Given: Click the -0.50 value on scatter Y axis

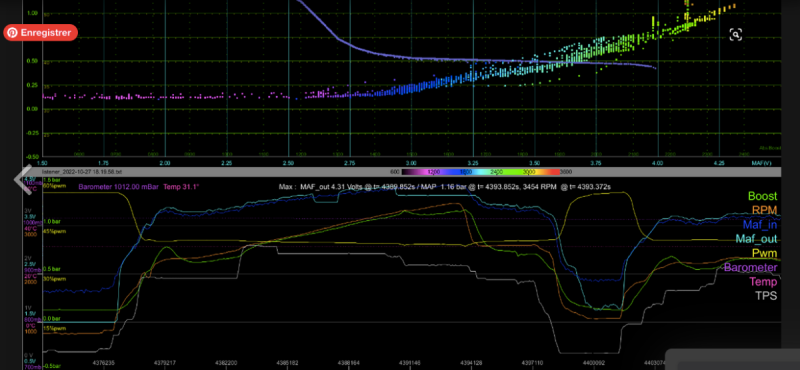Looking at the screenshot, I should coord(32,157).
